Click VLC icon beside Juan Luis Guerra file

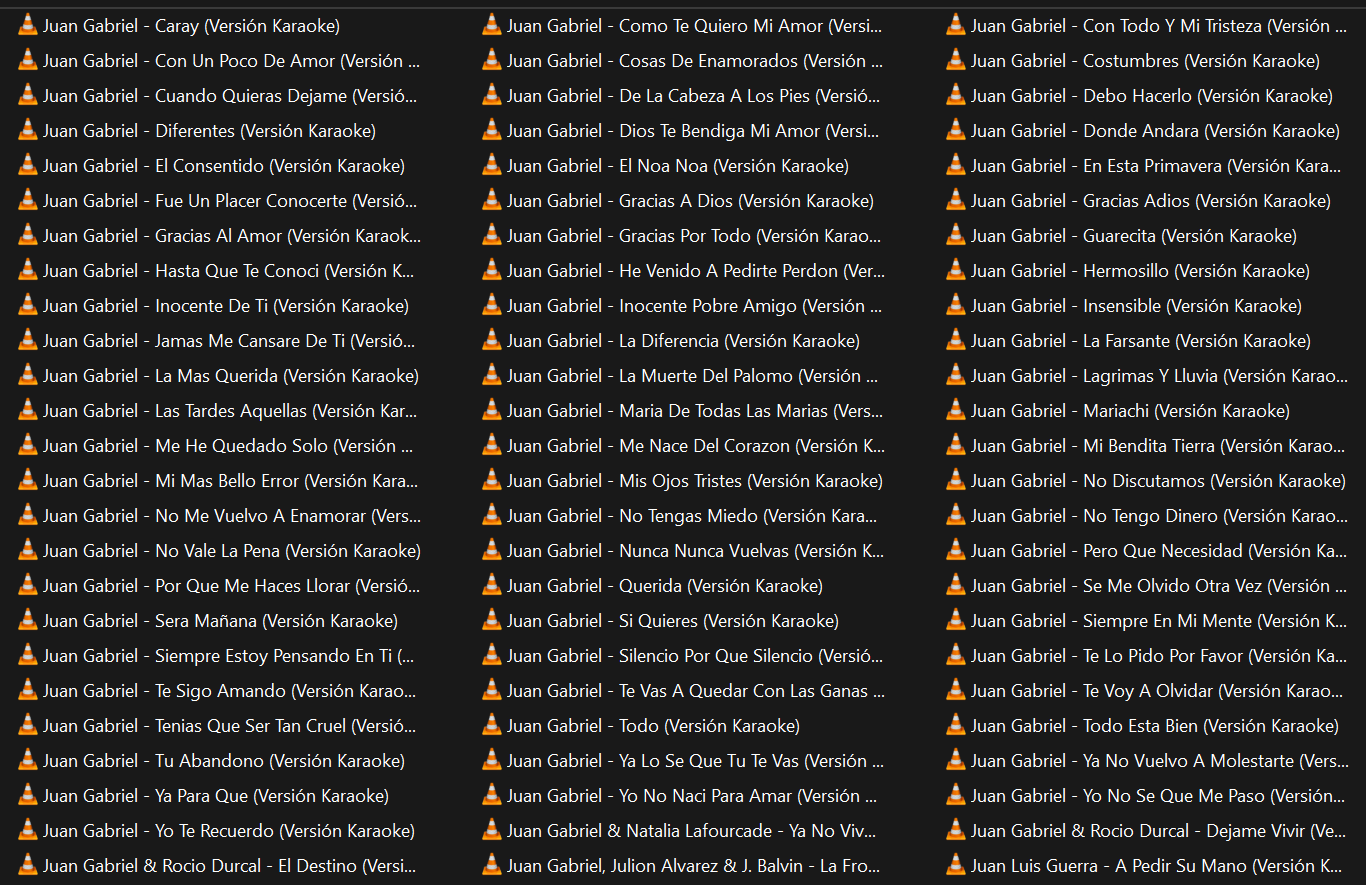pyautogui.click(x=956, y=866)
